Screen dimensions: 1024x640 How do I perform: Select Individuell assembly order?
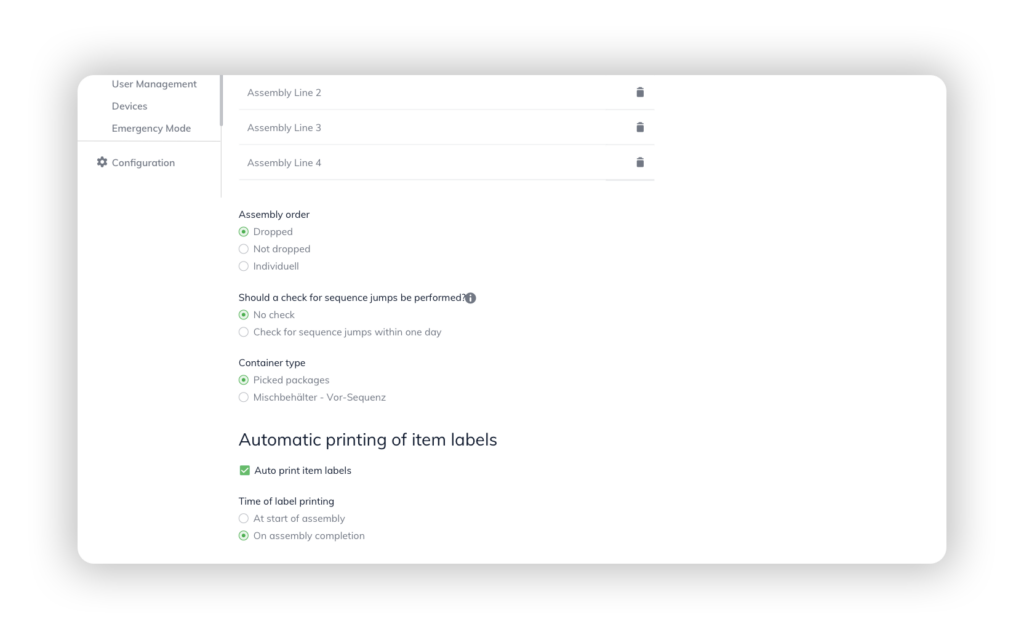tap(244, 266)
